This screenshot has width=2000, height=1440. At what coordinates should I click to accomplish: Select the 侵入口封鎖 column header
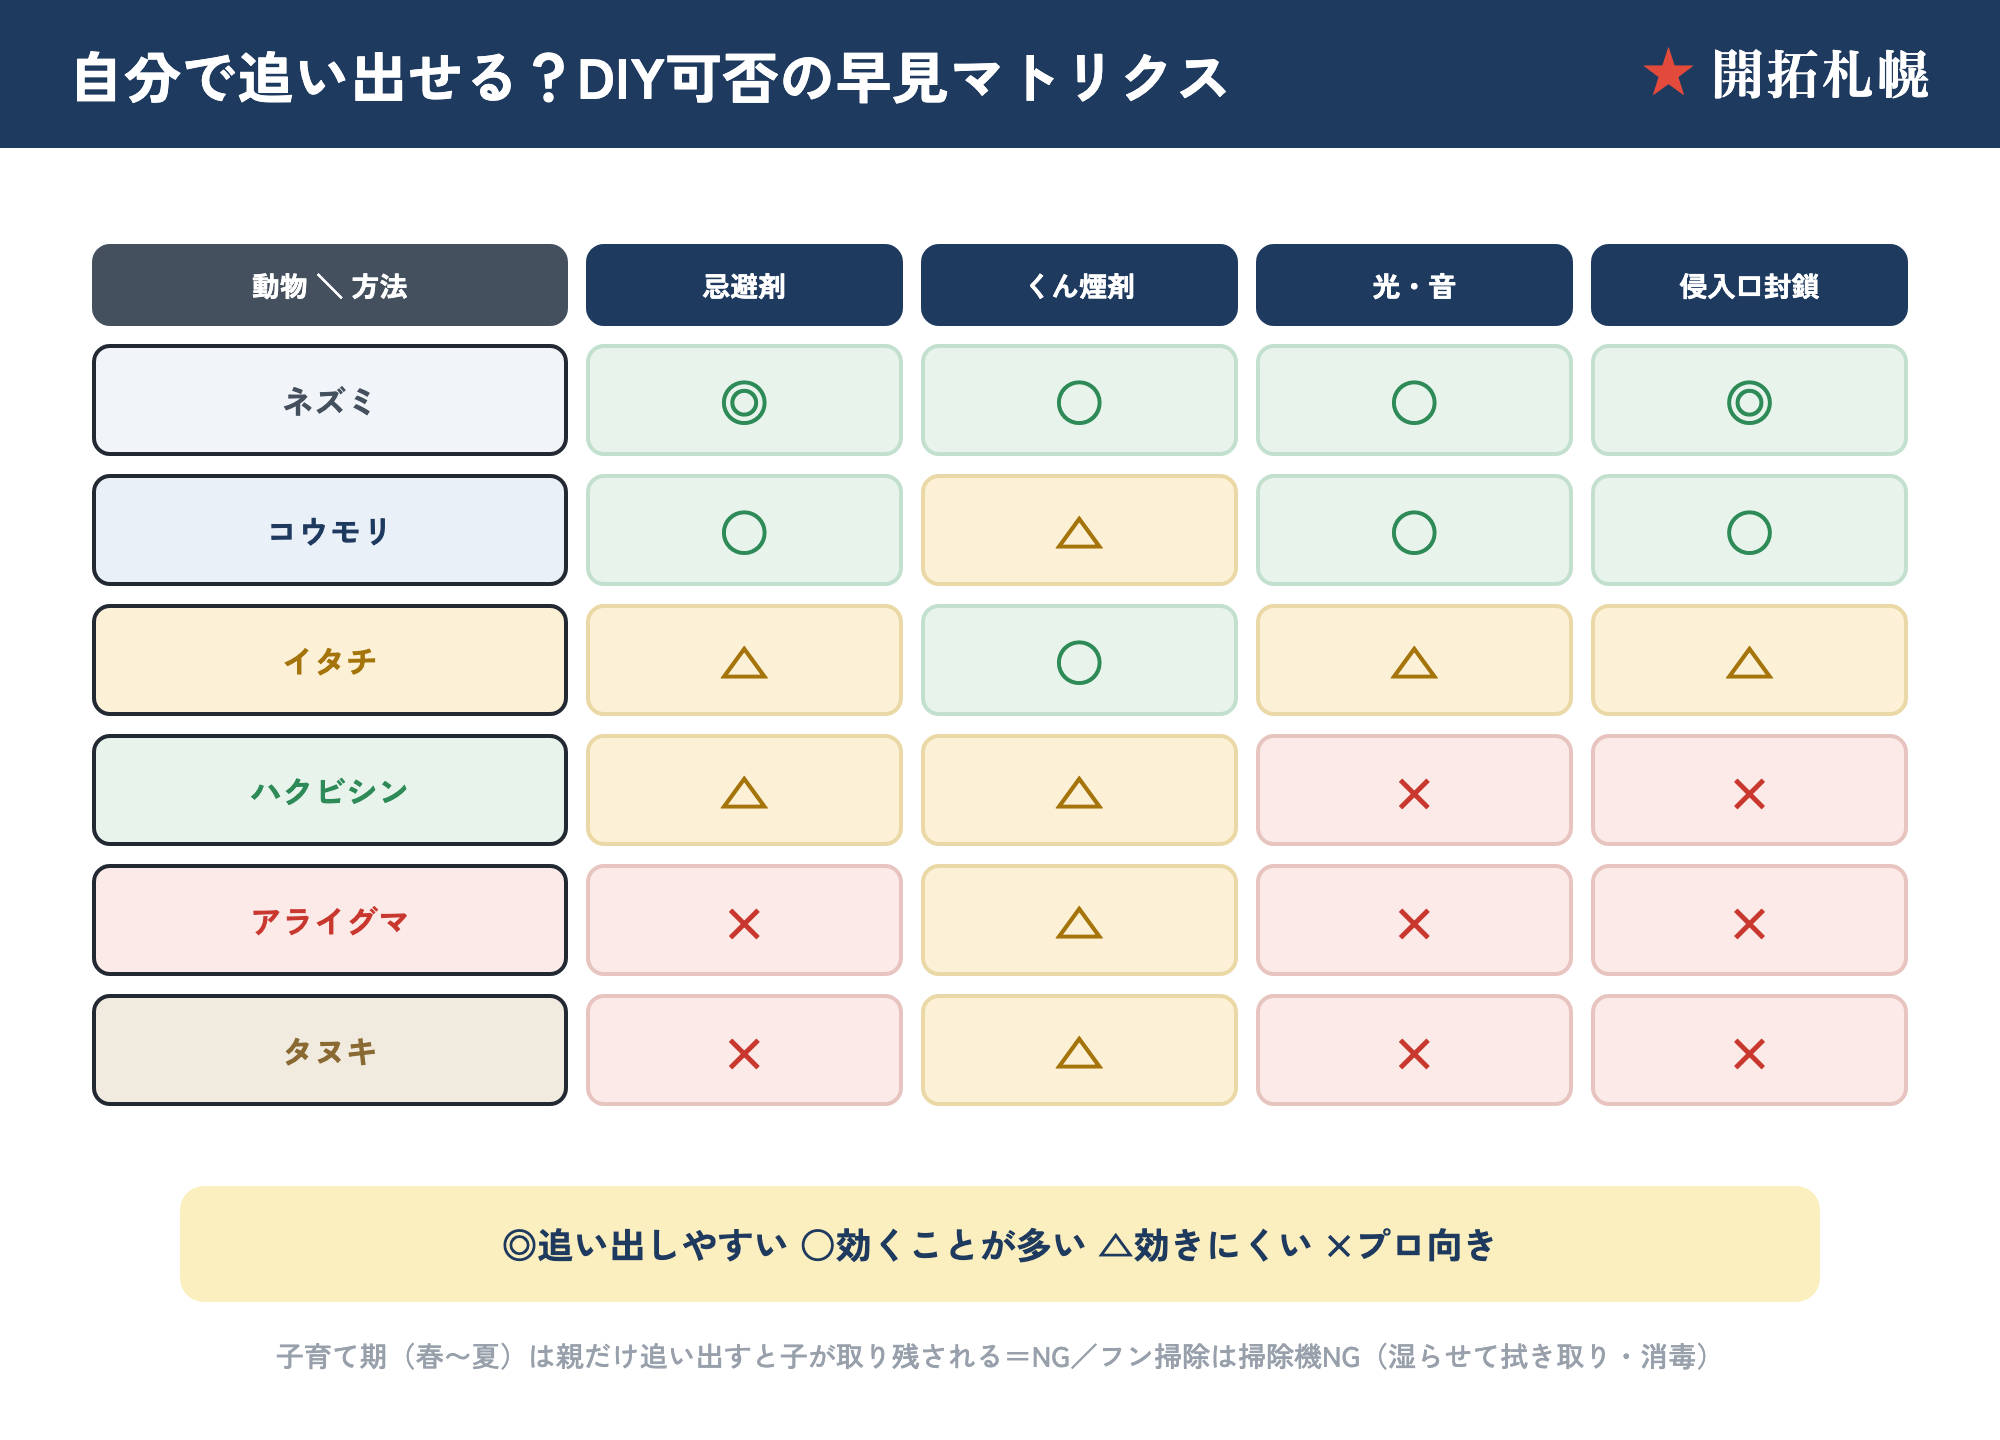point(1749,285)
